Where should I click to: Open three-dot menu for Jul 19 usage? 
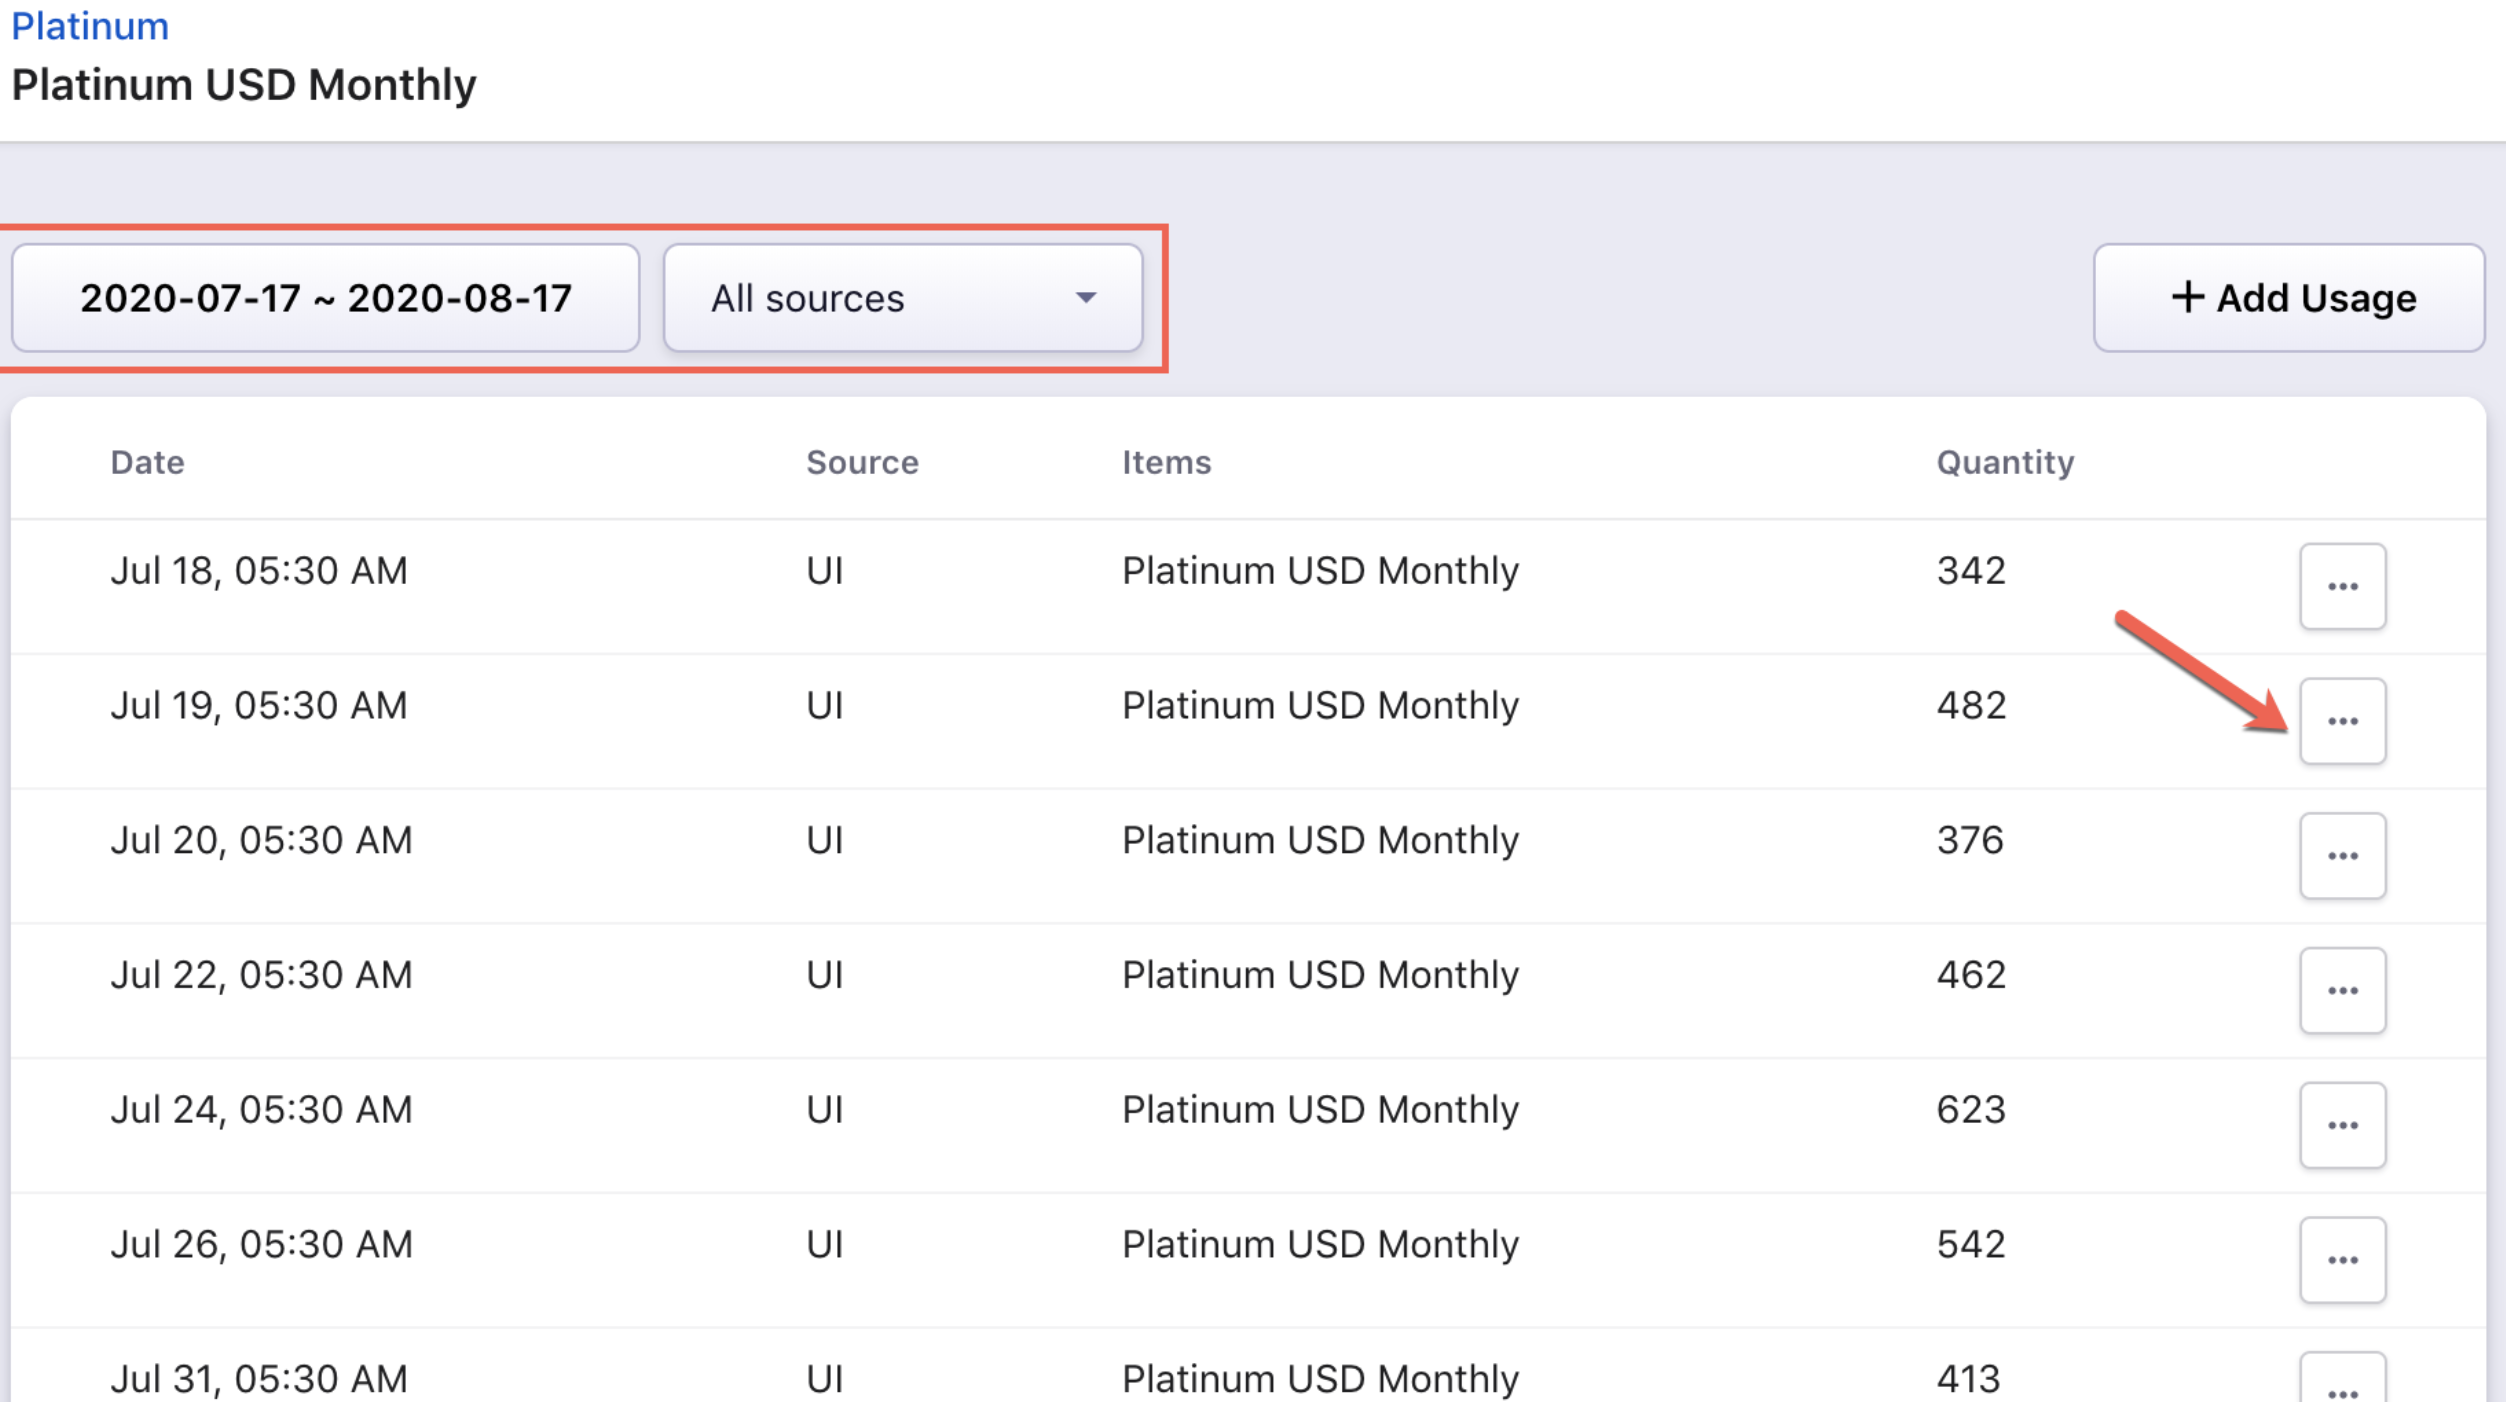coord(2342,721)
